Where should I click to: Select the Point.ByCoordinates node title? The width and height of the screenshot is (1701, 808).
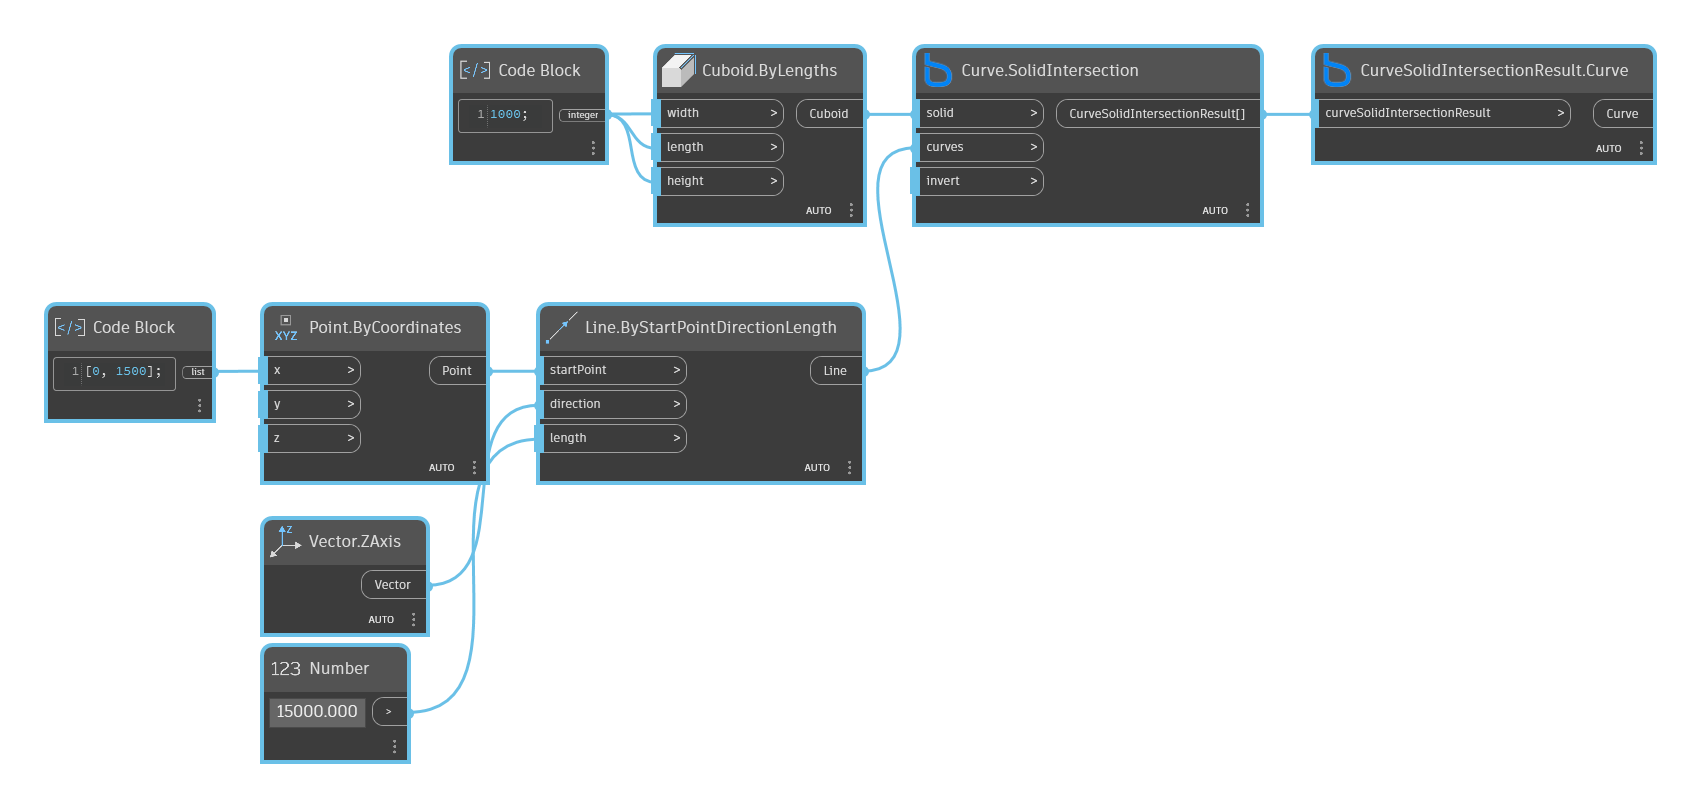385,327
